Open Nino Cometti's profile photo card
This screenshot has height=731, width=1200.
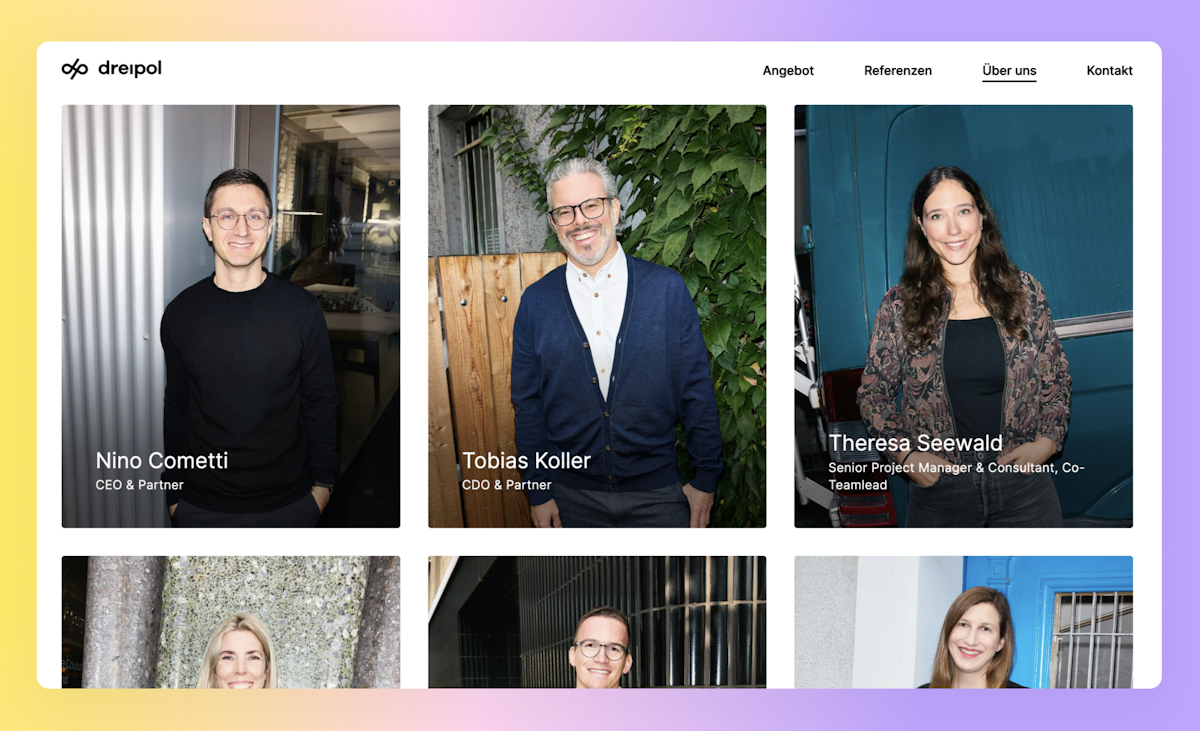(231, 316)
